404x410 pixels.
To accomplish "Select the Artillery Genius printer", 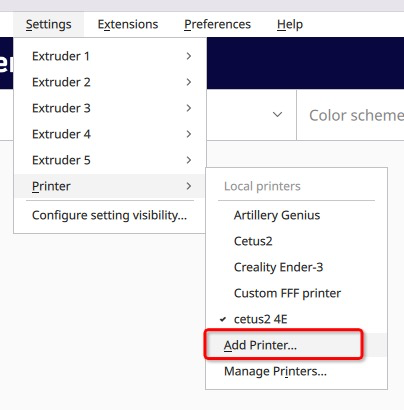I will [296, 215].
